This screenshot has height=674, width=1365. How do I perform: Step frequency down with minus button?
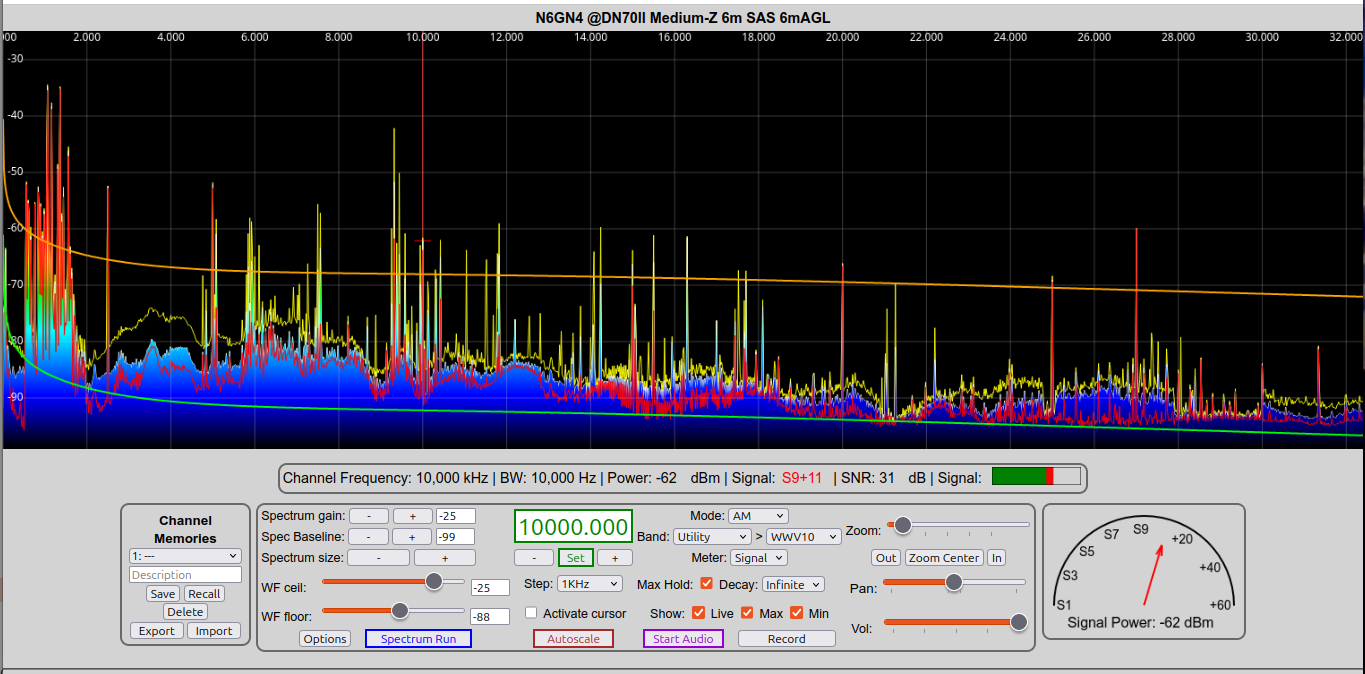pos(534,558)
